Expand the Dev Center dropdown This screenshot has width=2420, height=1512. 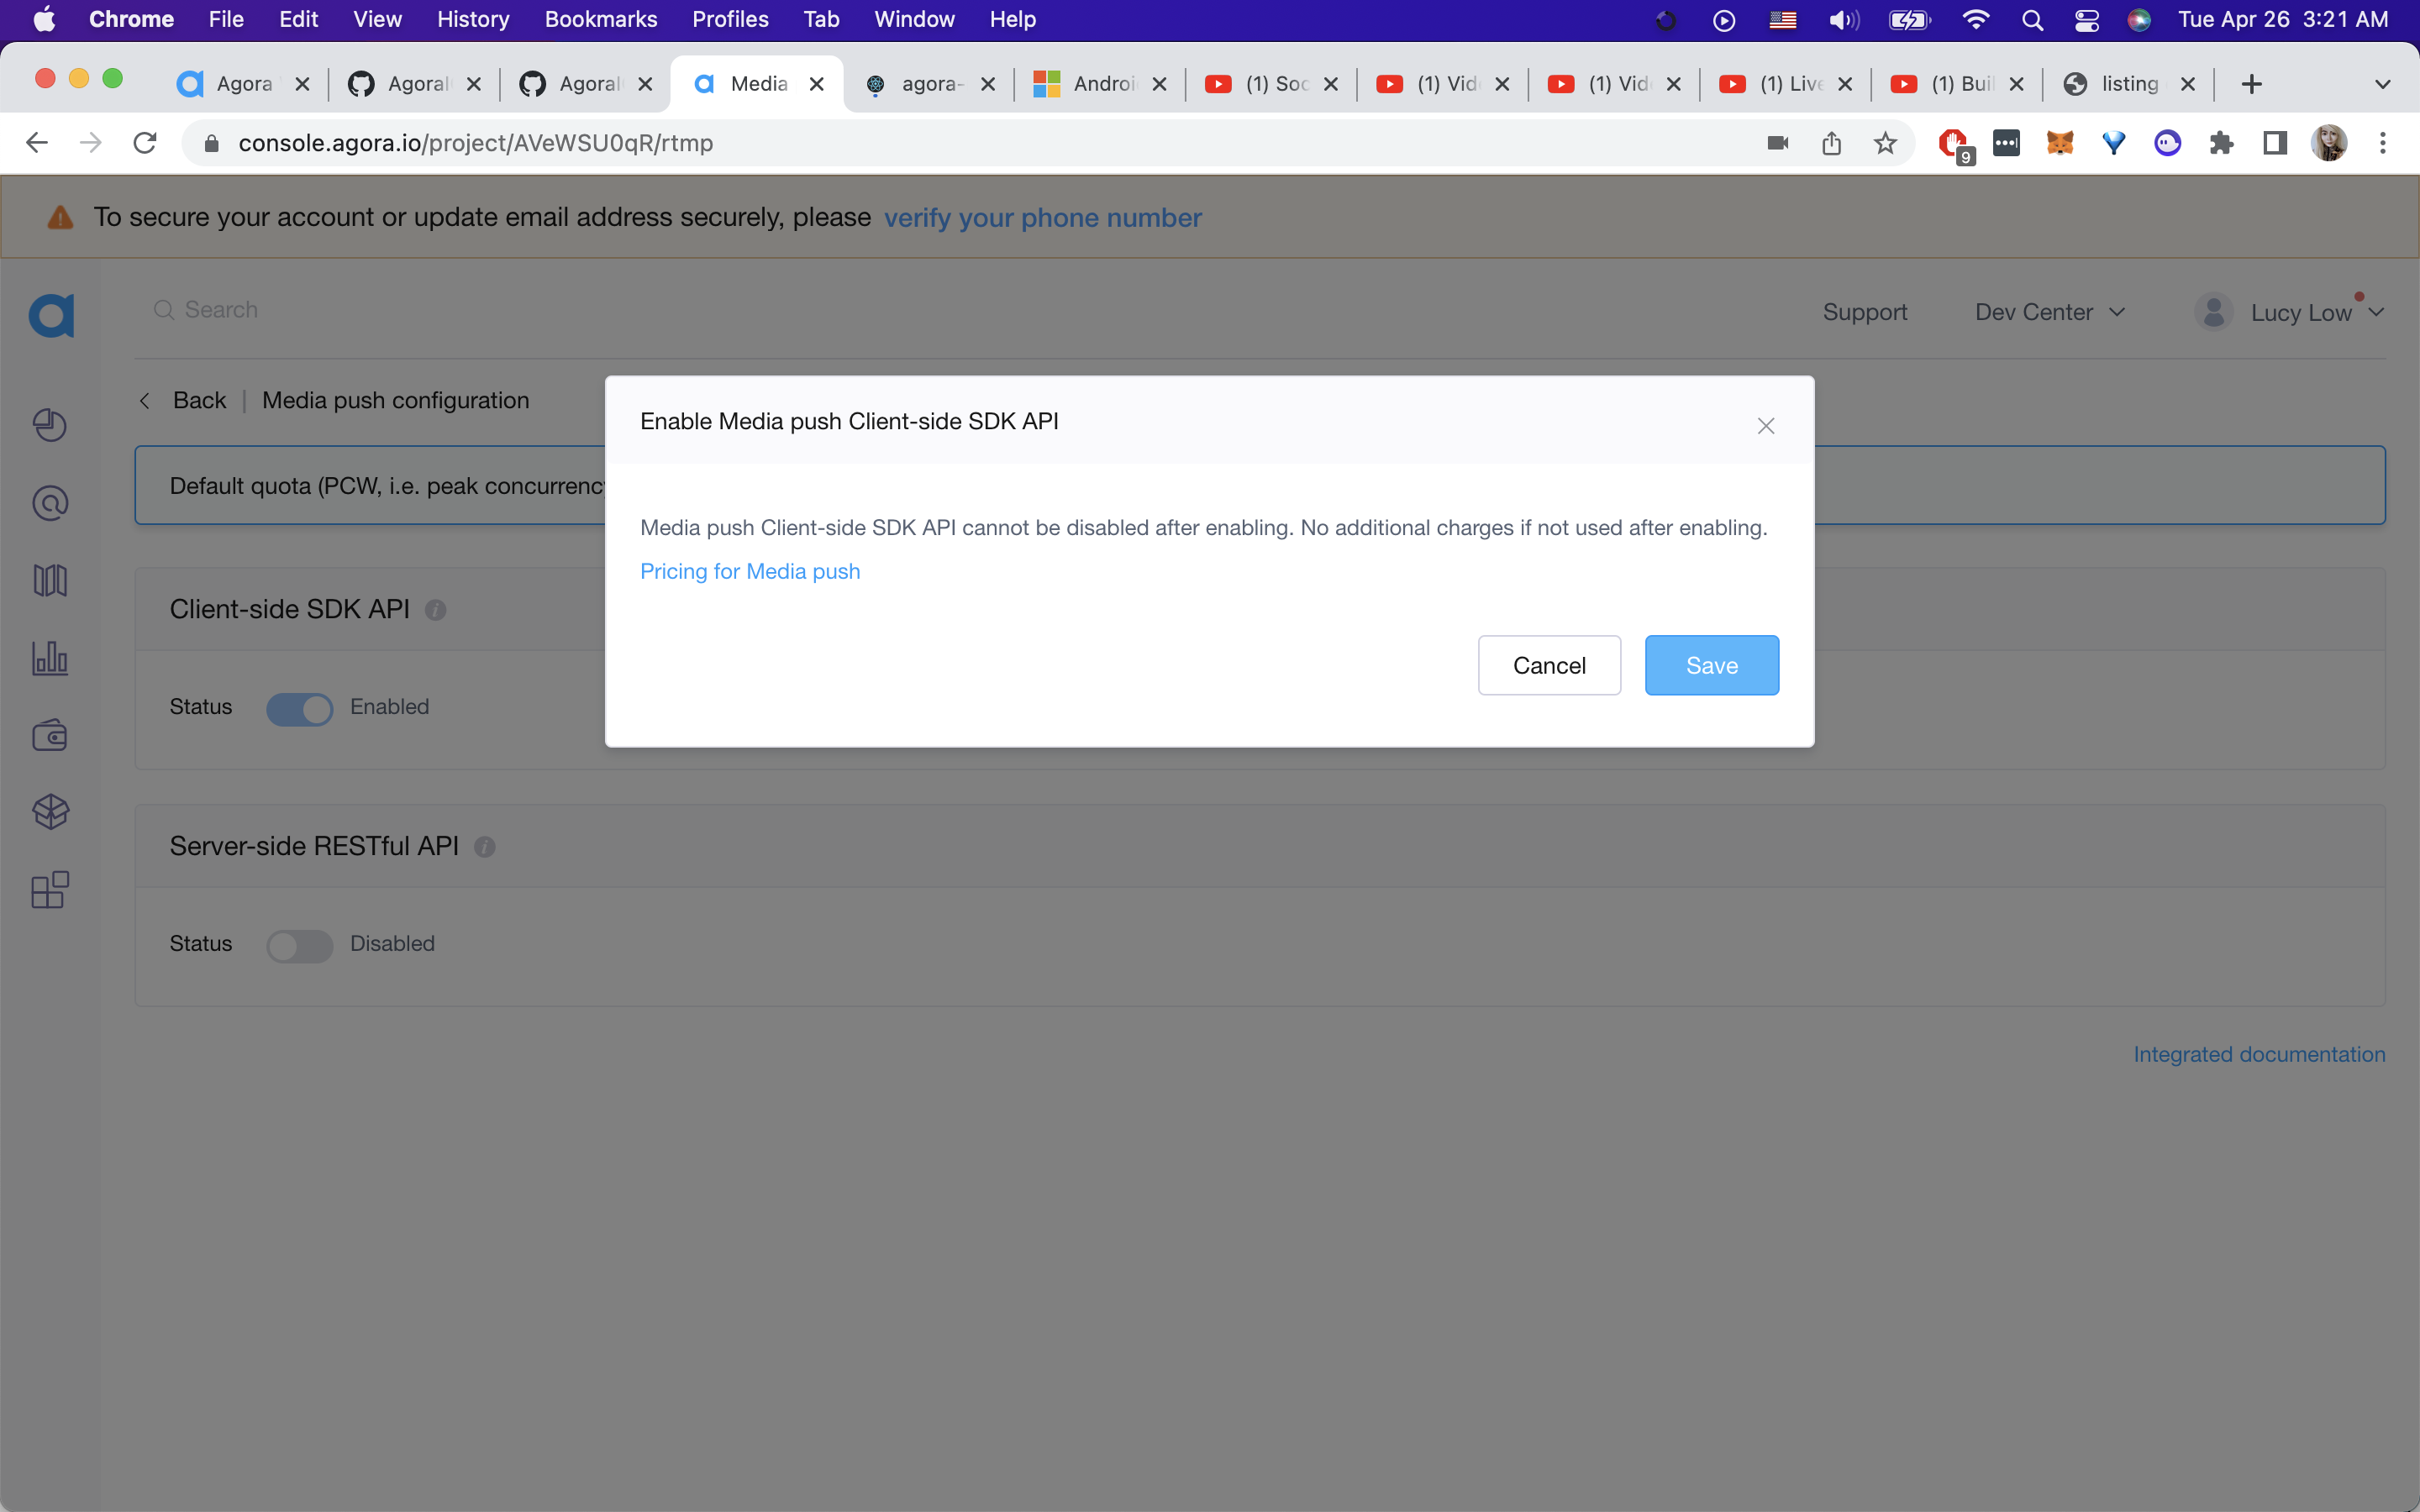click(2049, 313)
